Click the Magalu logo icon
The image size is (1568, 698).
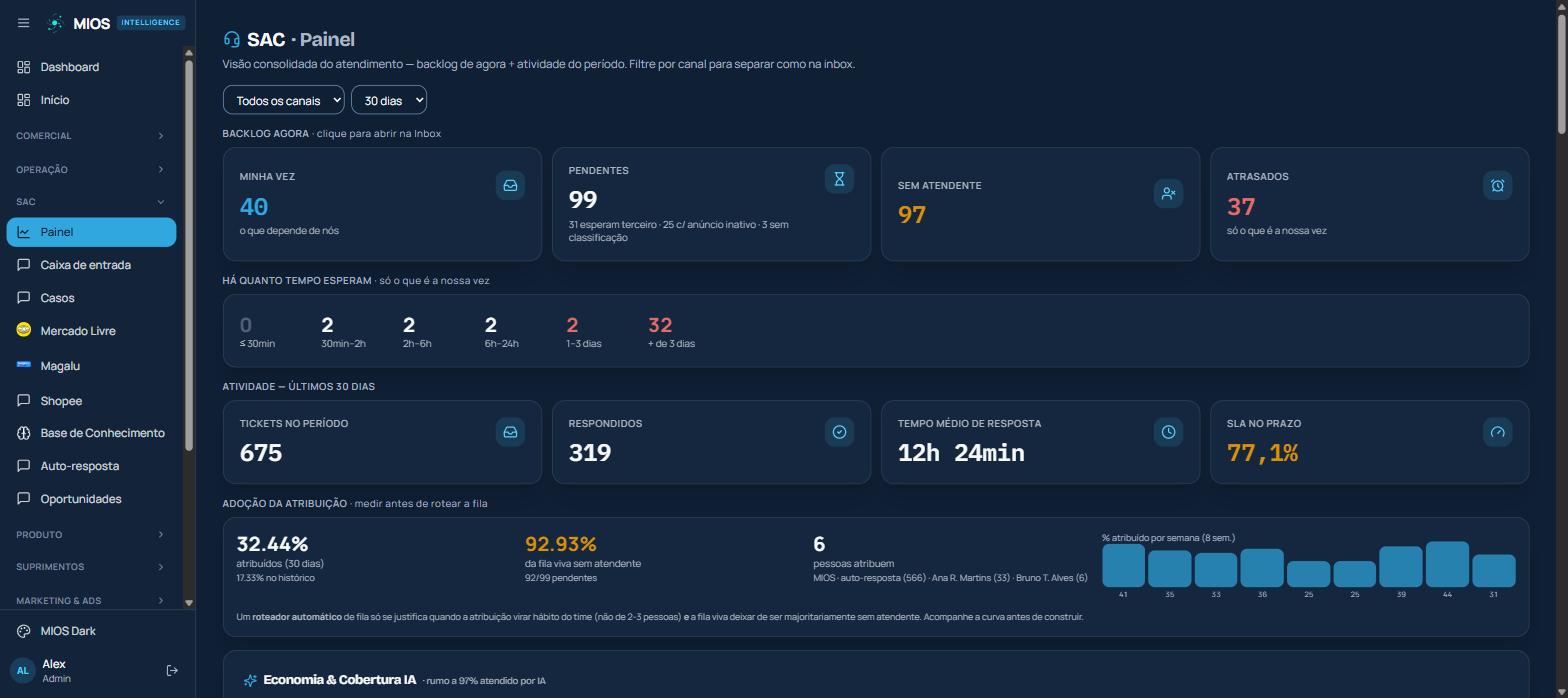(24, 365)
